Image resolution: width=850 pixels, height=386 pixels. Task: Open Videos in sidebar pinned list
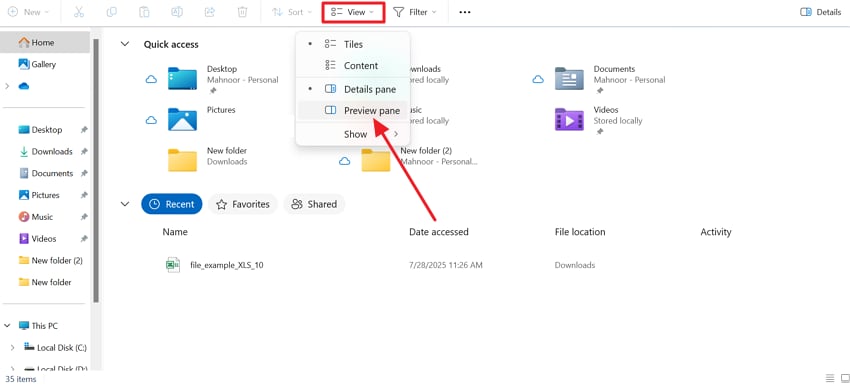click(37, 239)
